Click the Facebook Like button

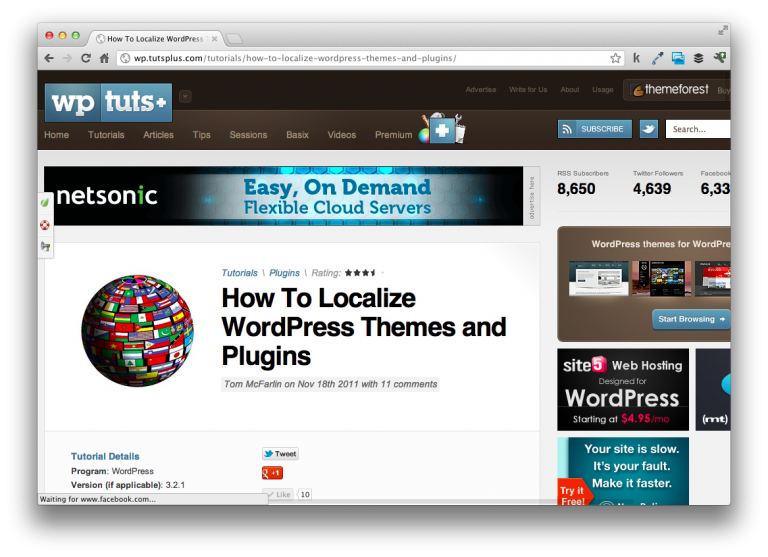(278, 494)
